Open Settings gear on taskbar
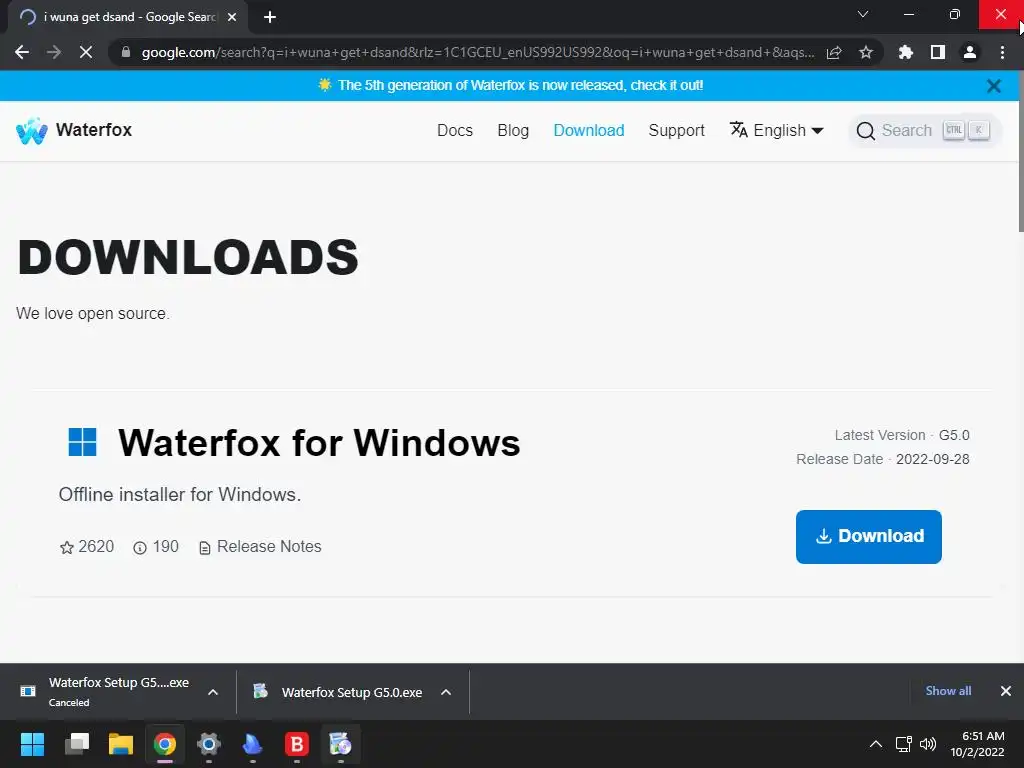The width and height of the screenshot is (1024, 768). click(x=208, y=744)
